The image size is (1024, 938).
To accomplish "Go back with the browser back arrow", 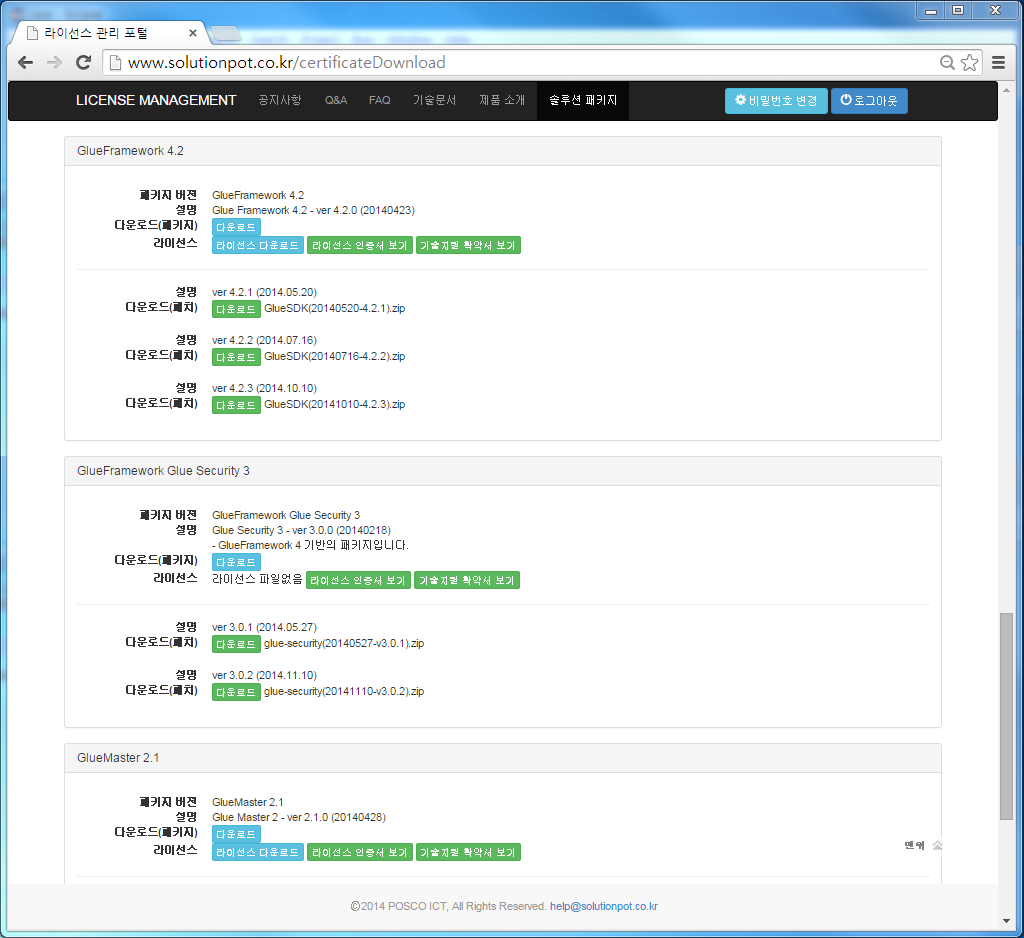I will [x=25, y=63].
